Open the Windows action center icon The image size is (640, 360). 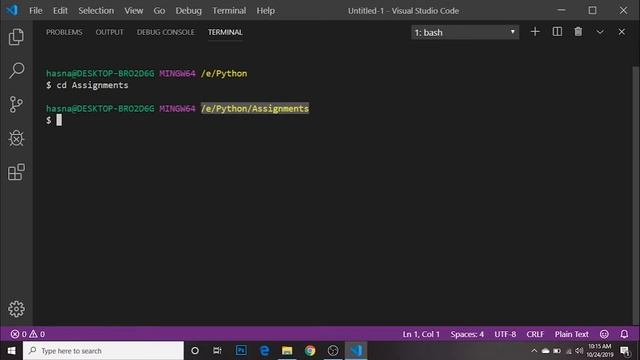[625, 351]
